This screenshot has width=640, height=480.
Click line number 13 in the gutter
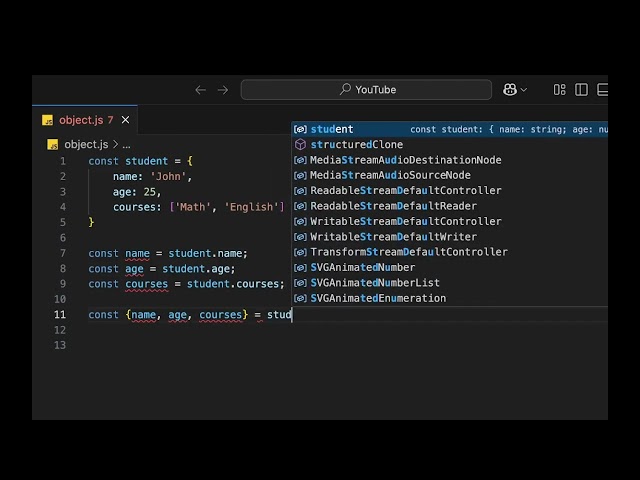60,345
